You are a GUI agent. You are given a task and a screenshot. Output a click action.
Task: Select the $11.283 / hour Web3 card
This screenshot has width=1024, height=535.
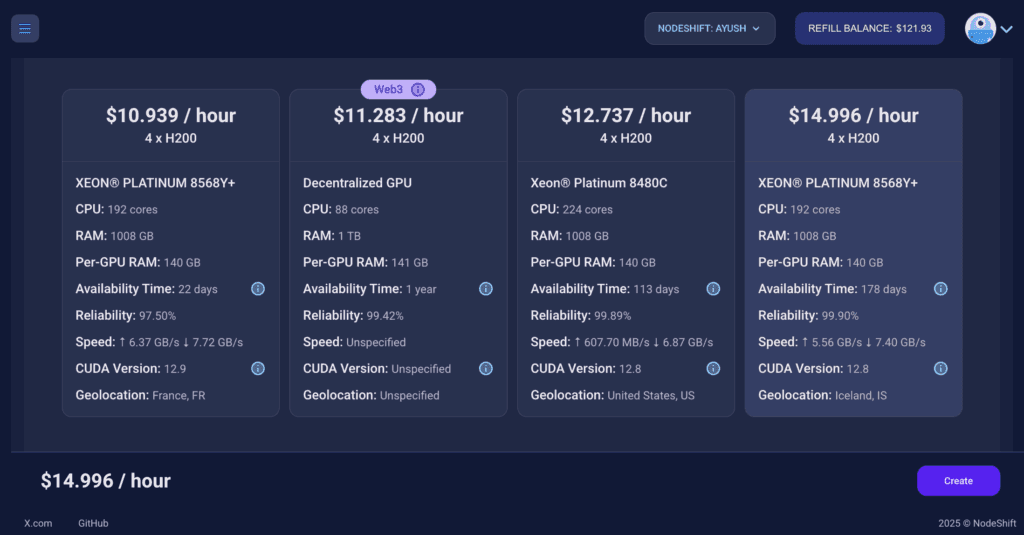[398, 253]
